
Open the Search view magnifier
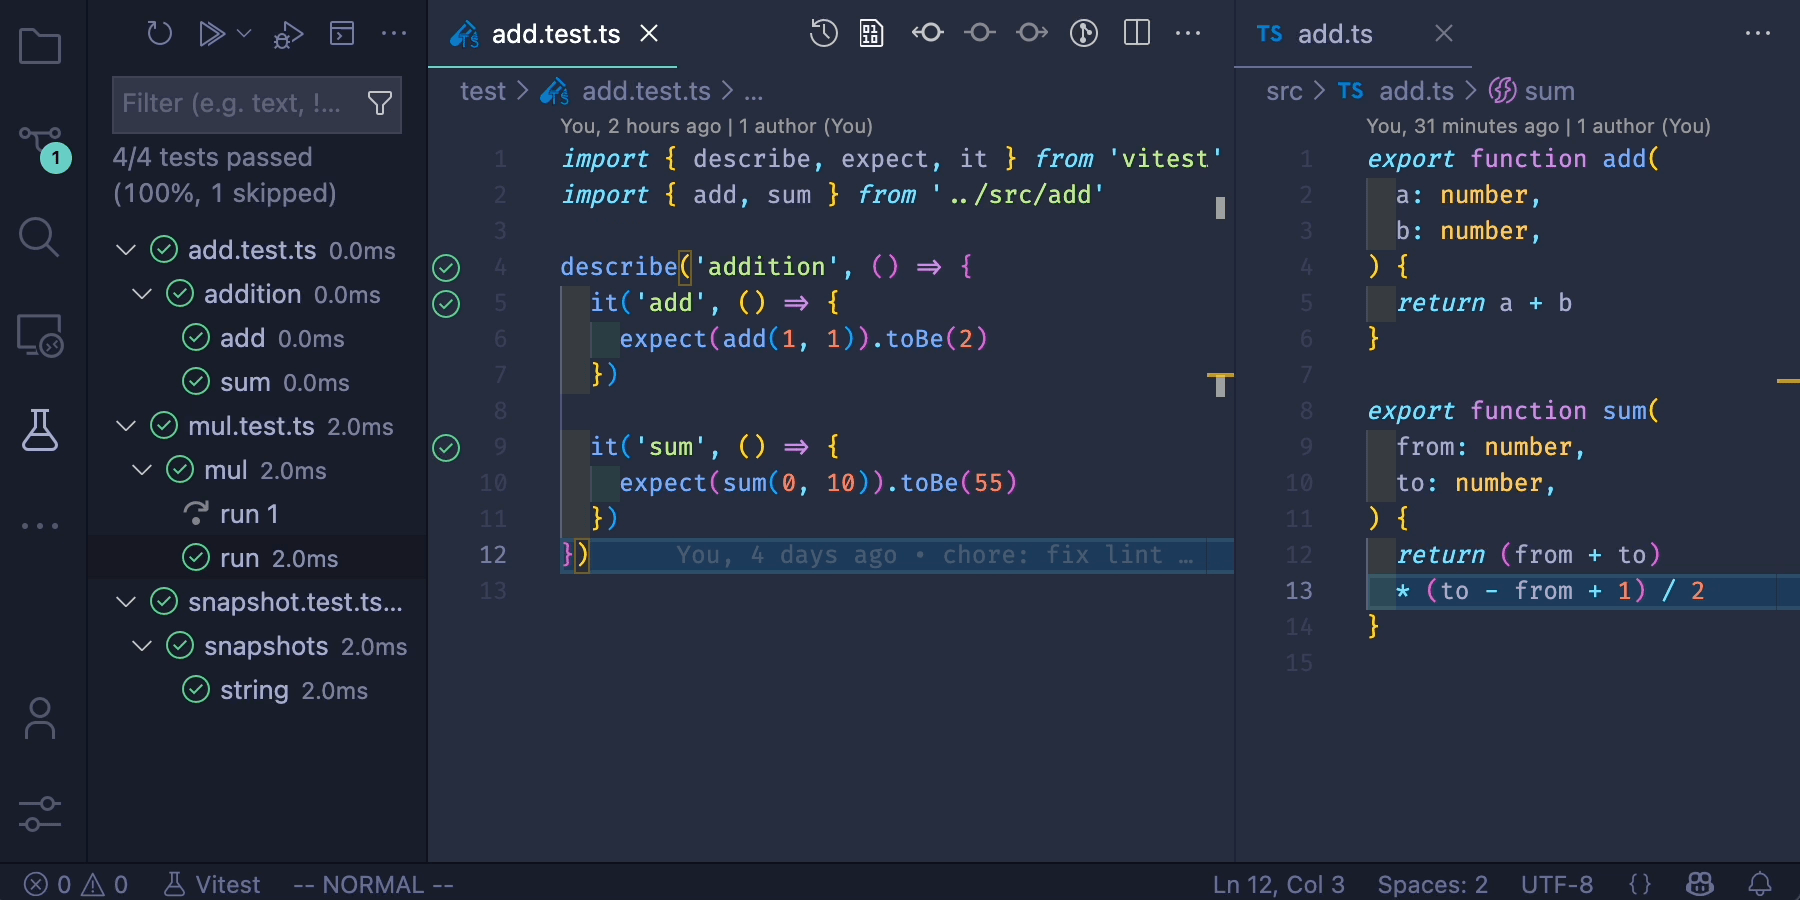pos(40,237)
